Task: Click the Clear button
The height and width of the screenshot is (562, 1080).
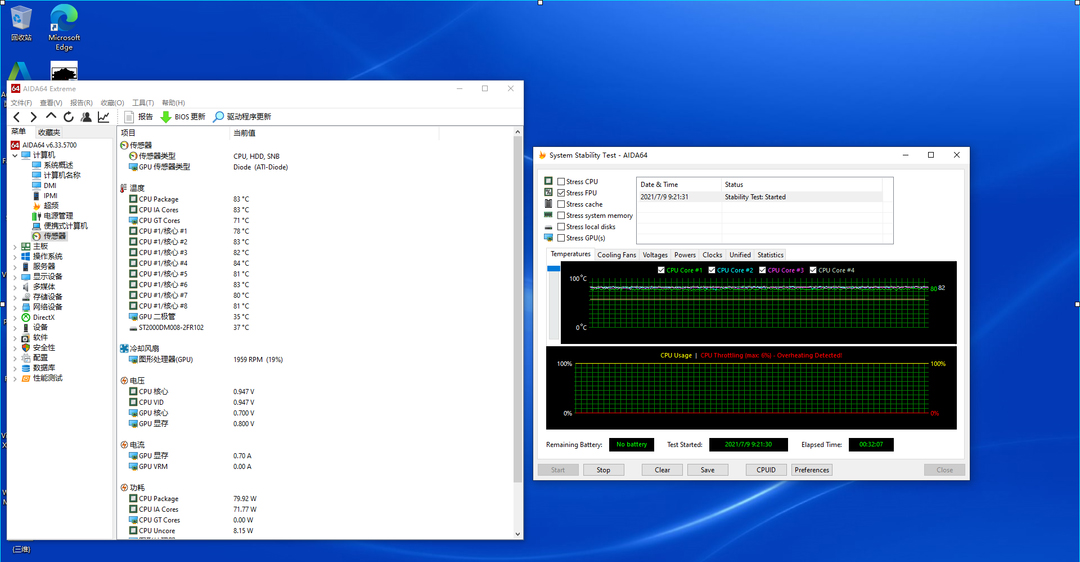Action: (662, 470)
